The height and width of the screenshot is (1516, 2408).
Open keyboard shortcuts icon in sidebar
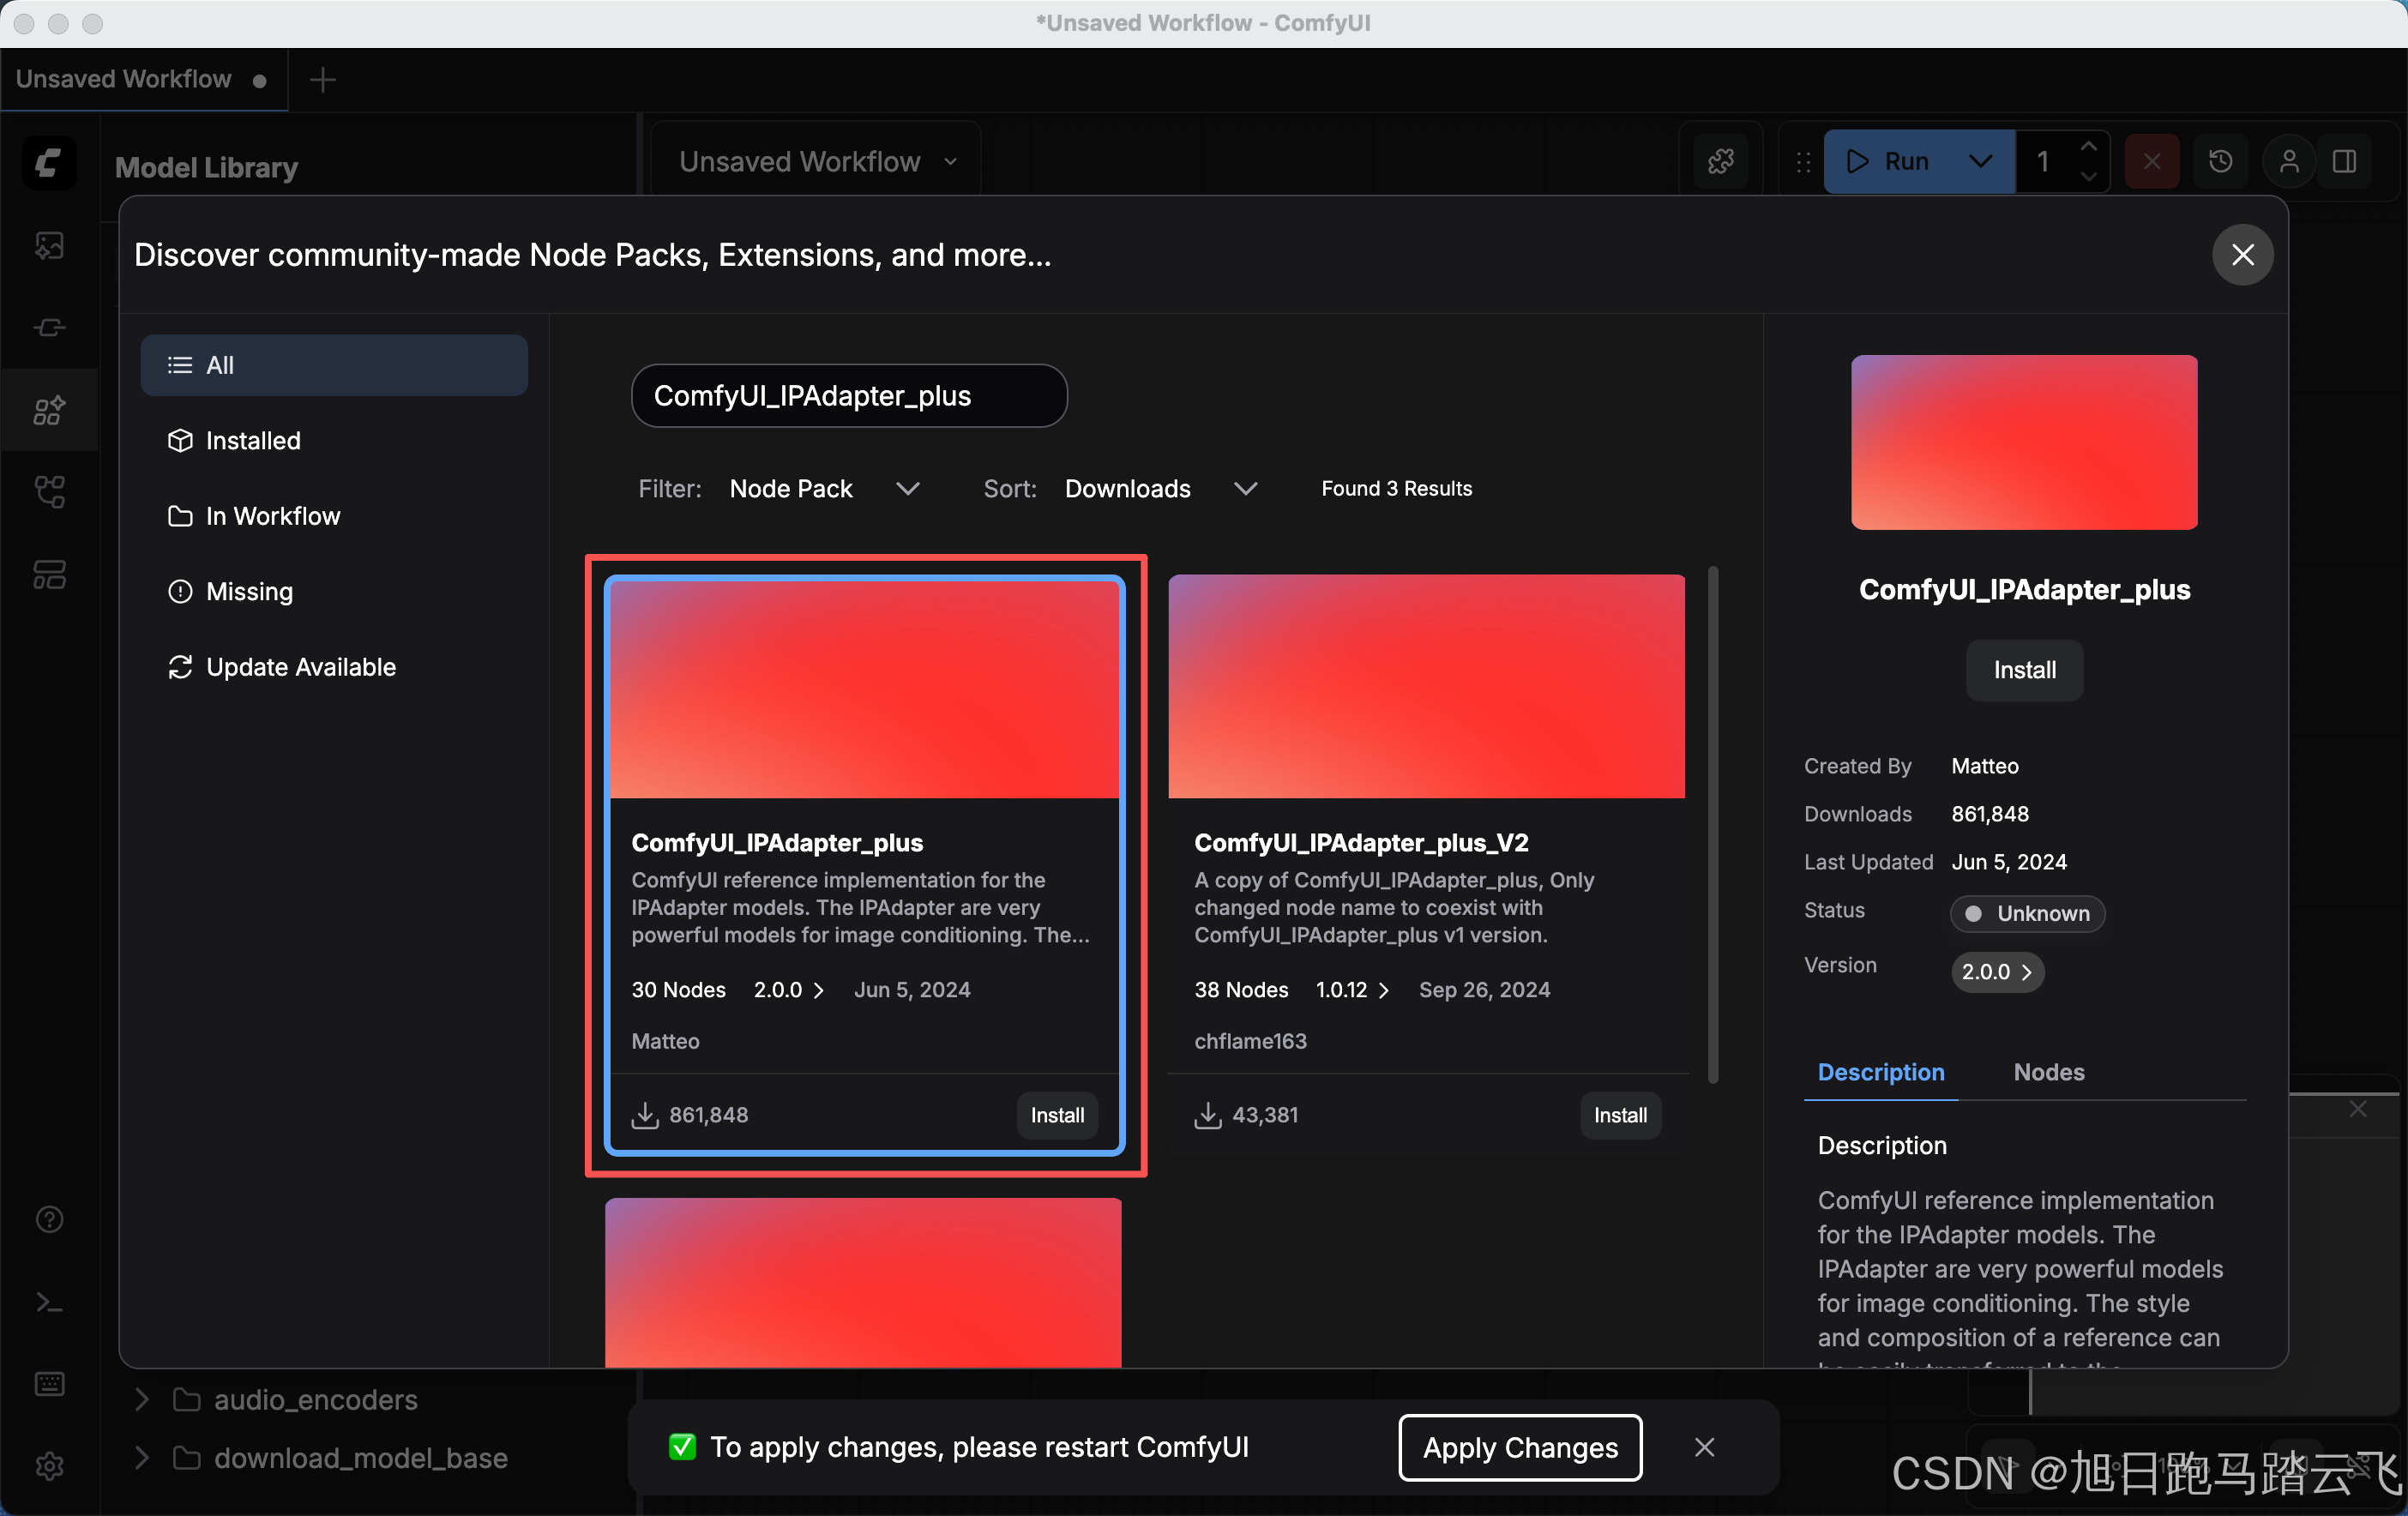(49, 1384)
